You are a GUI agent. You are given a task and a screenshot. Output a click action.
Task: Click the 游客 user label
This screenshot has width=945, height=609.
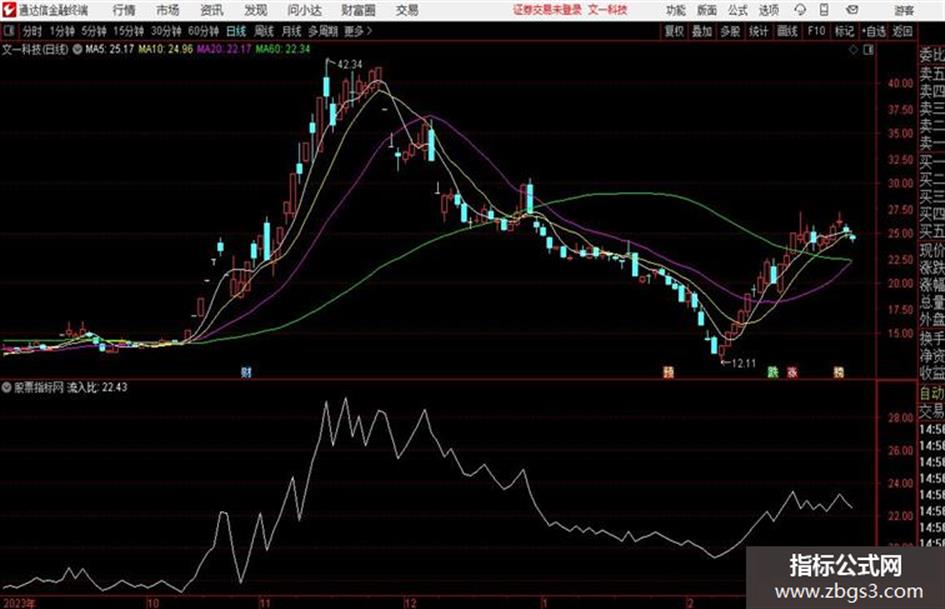[903, 10]
